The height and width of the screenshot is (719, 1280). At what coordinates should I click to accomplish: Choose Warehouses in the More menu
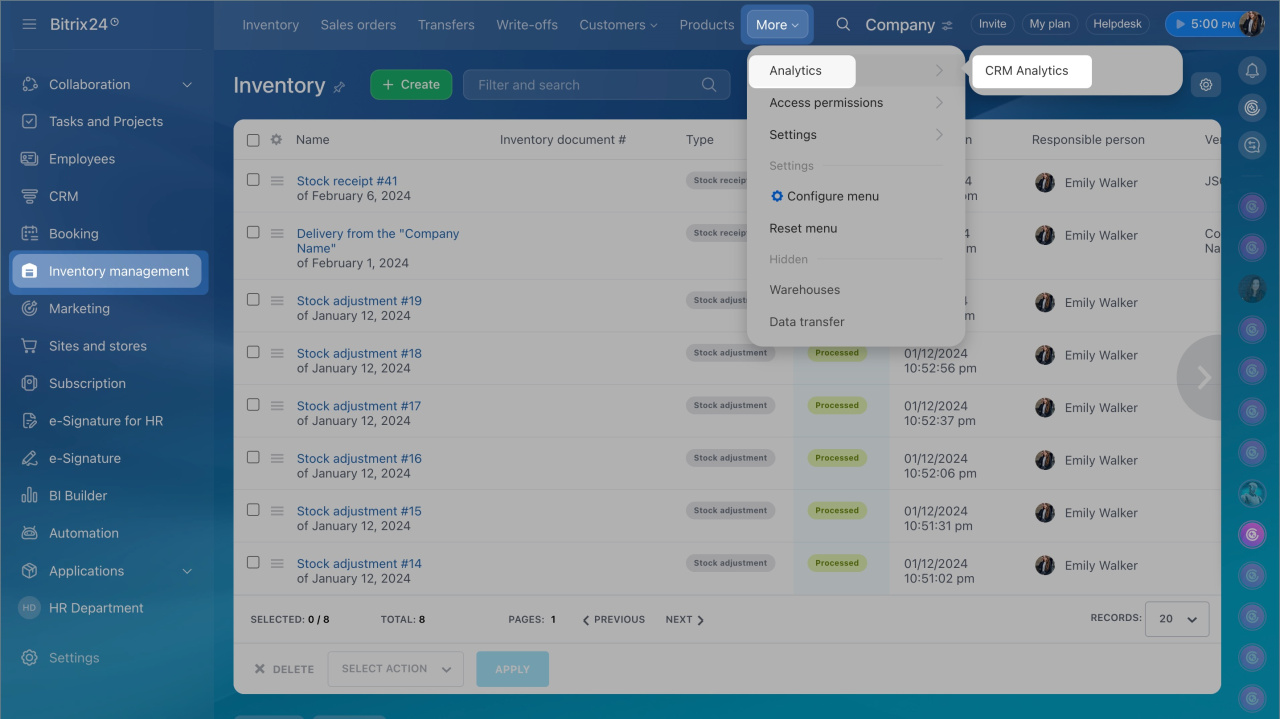click(x=804, y=290)
